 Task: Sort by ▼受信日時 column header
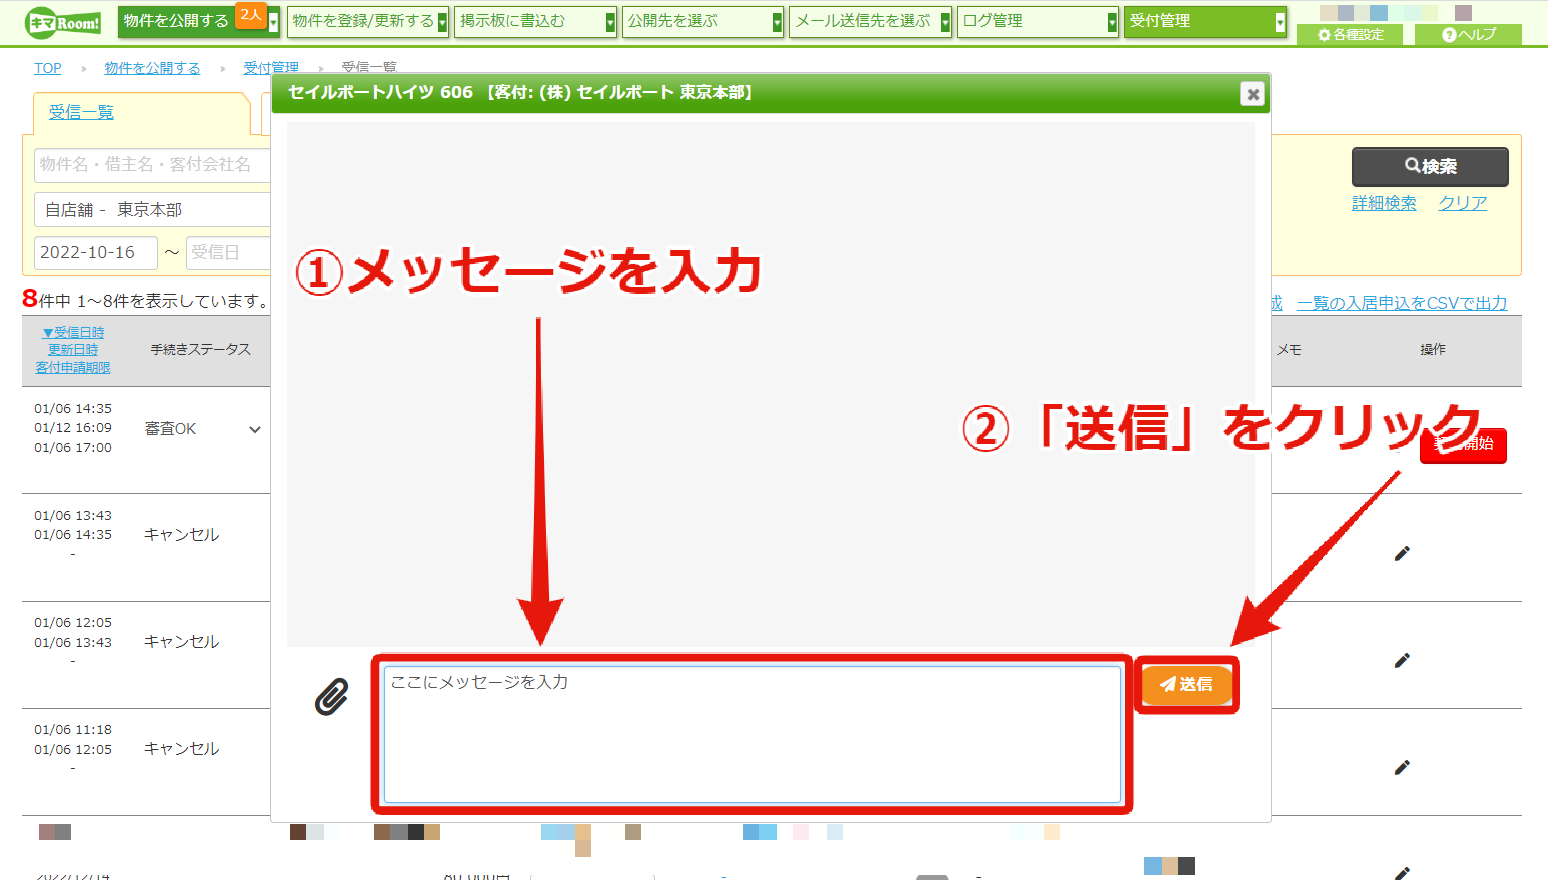point(73,332)
